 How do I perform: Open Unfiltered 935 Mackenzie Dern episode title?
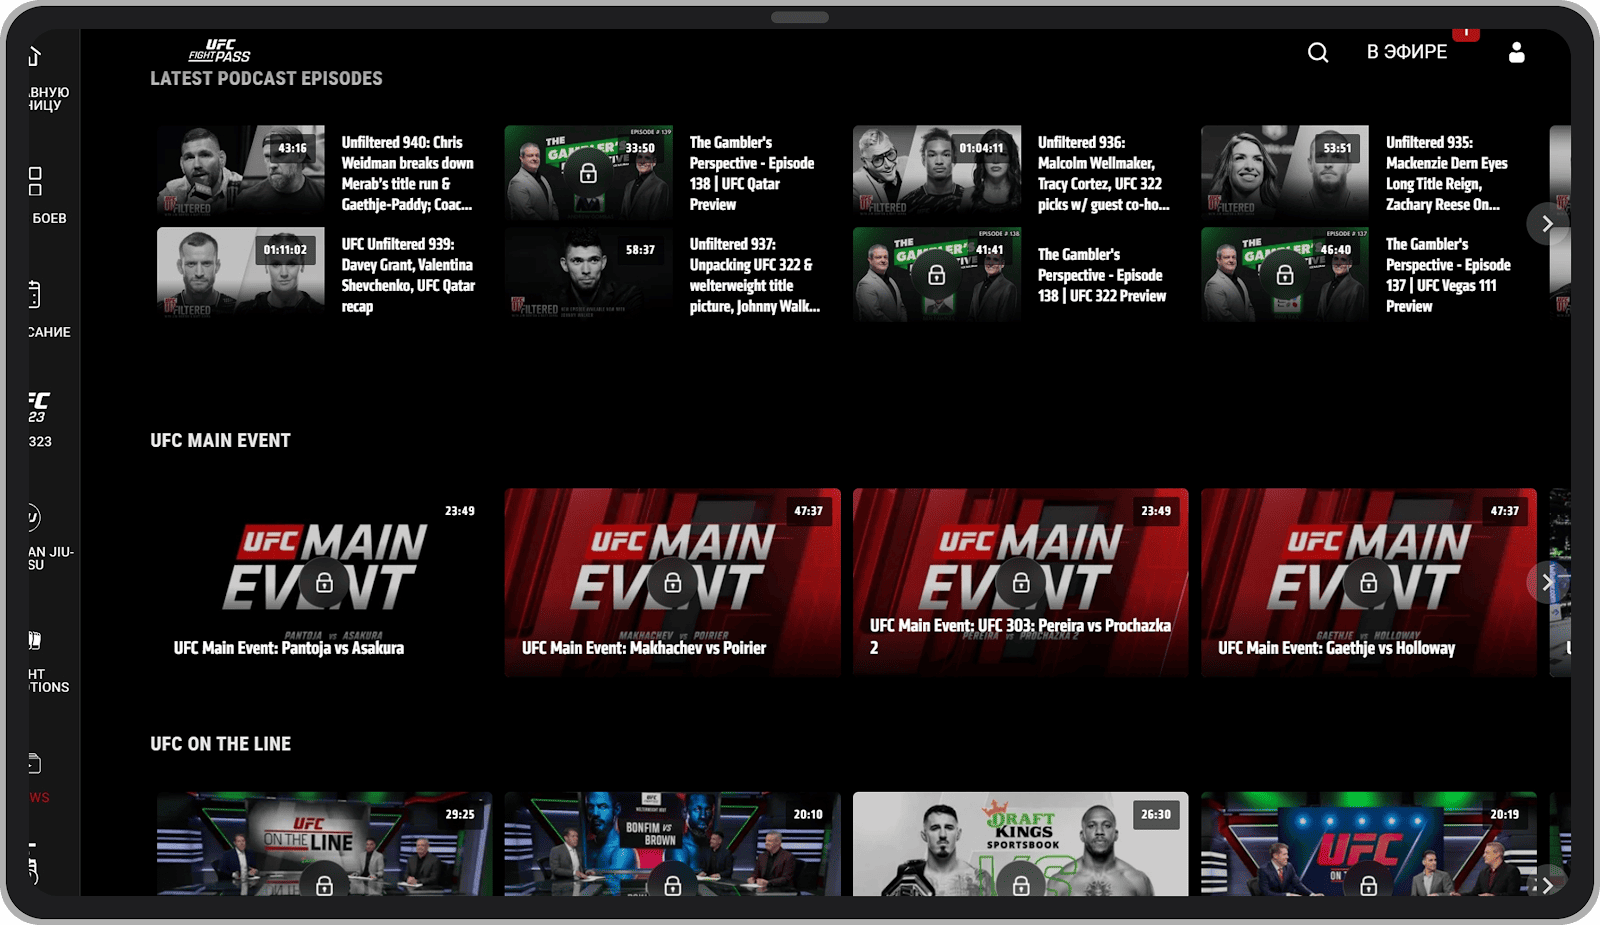tap(1445, 173)
